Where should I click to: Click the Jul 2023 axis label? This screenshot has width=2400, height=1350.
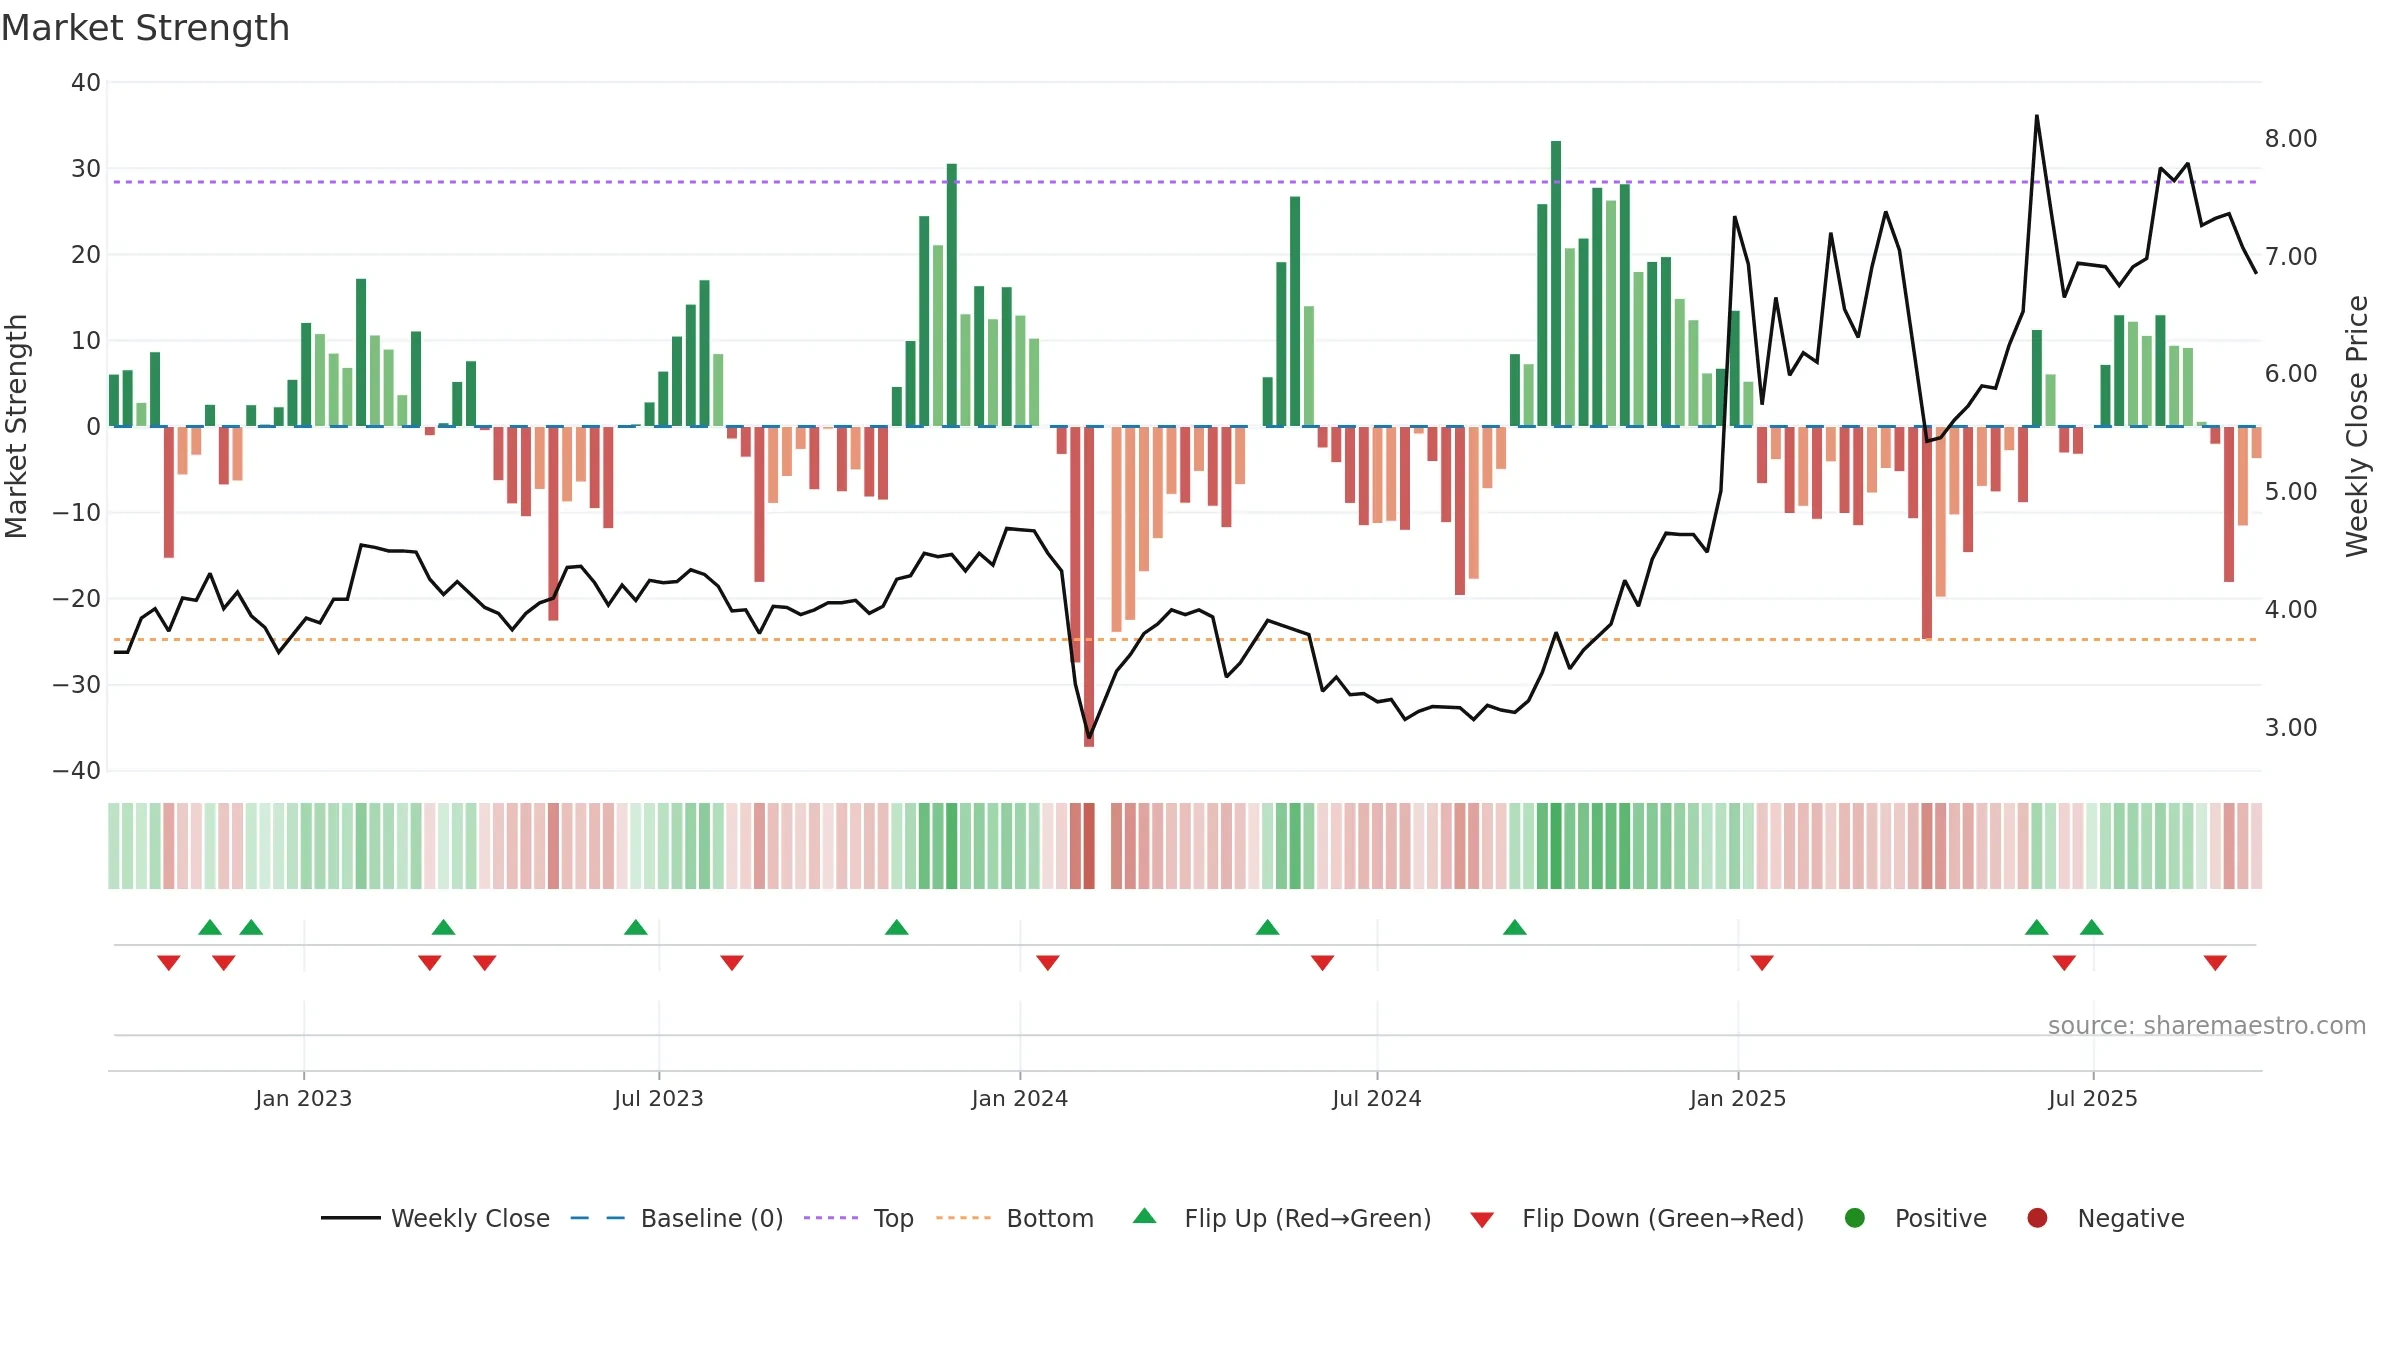(659, 1098)
